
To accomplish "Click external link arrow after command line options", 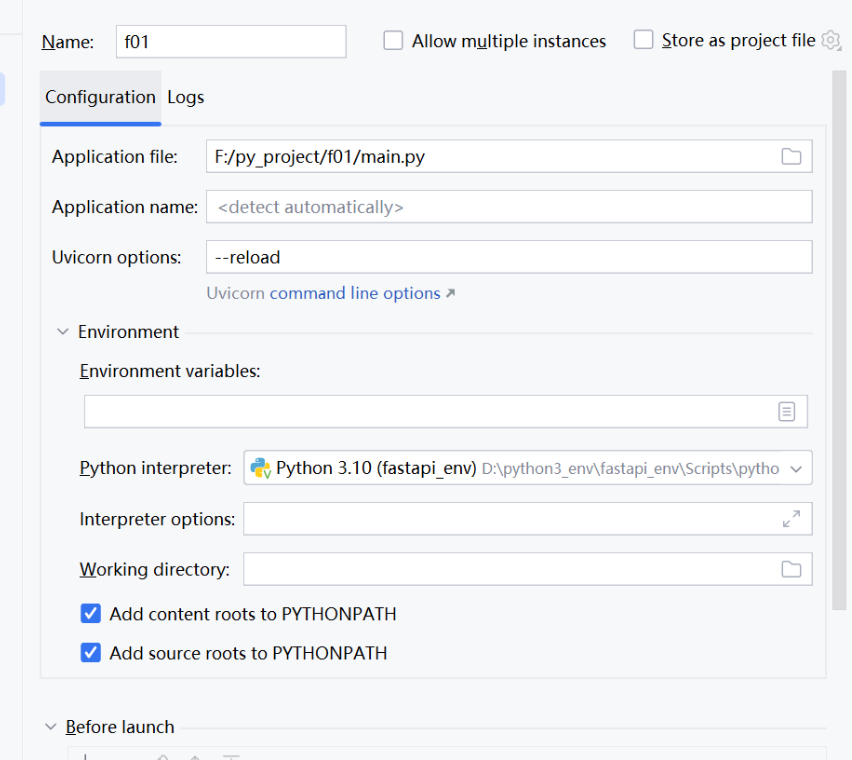I will point(450,294).
